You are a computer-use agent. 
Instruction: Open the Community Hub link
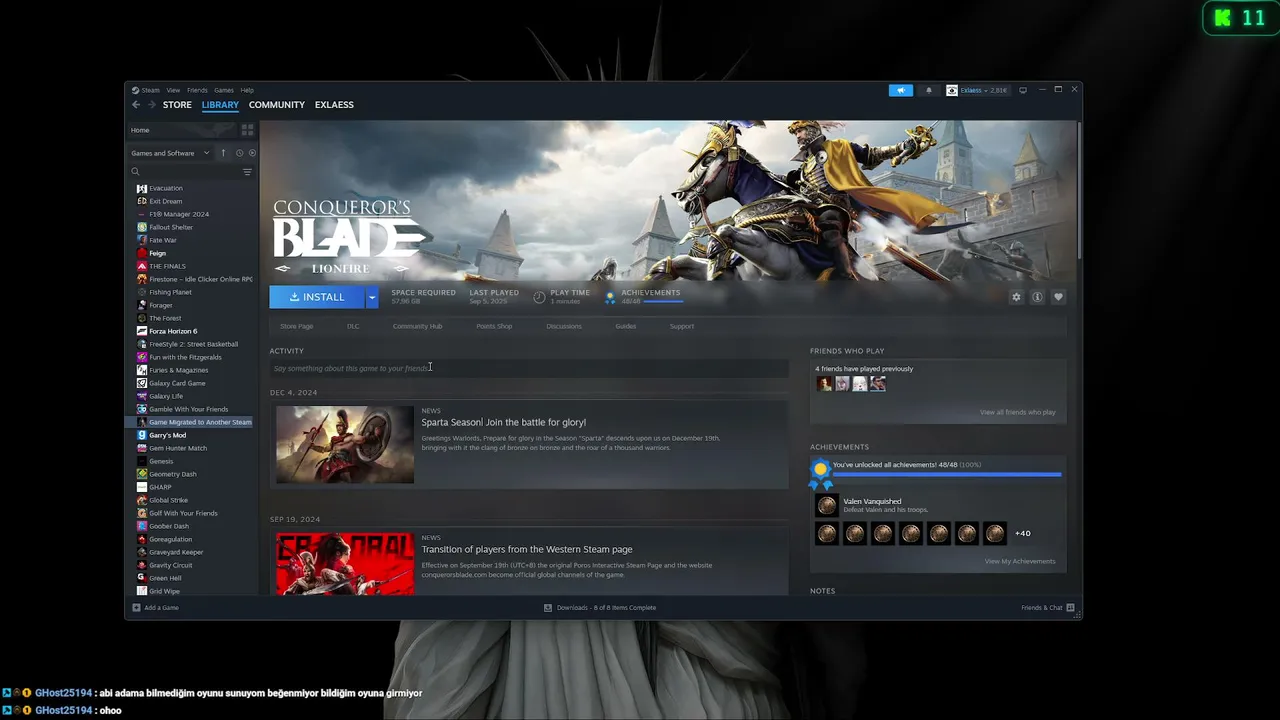(x=417, y=326)
